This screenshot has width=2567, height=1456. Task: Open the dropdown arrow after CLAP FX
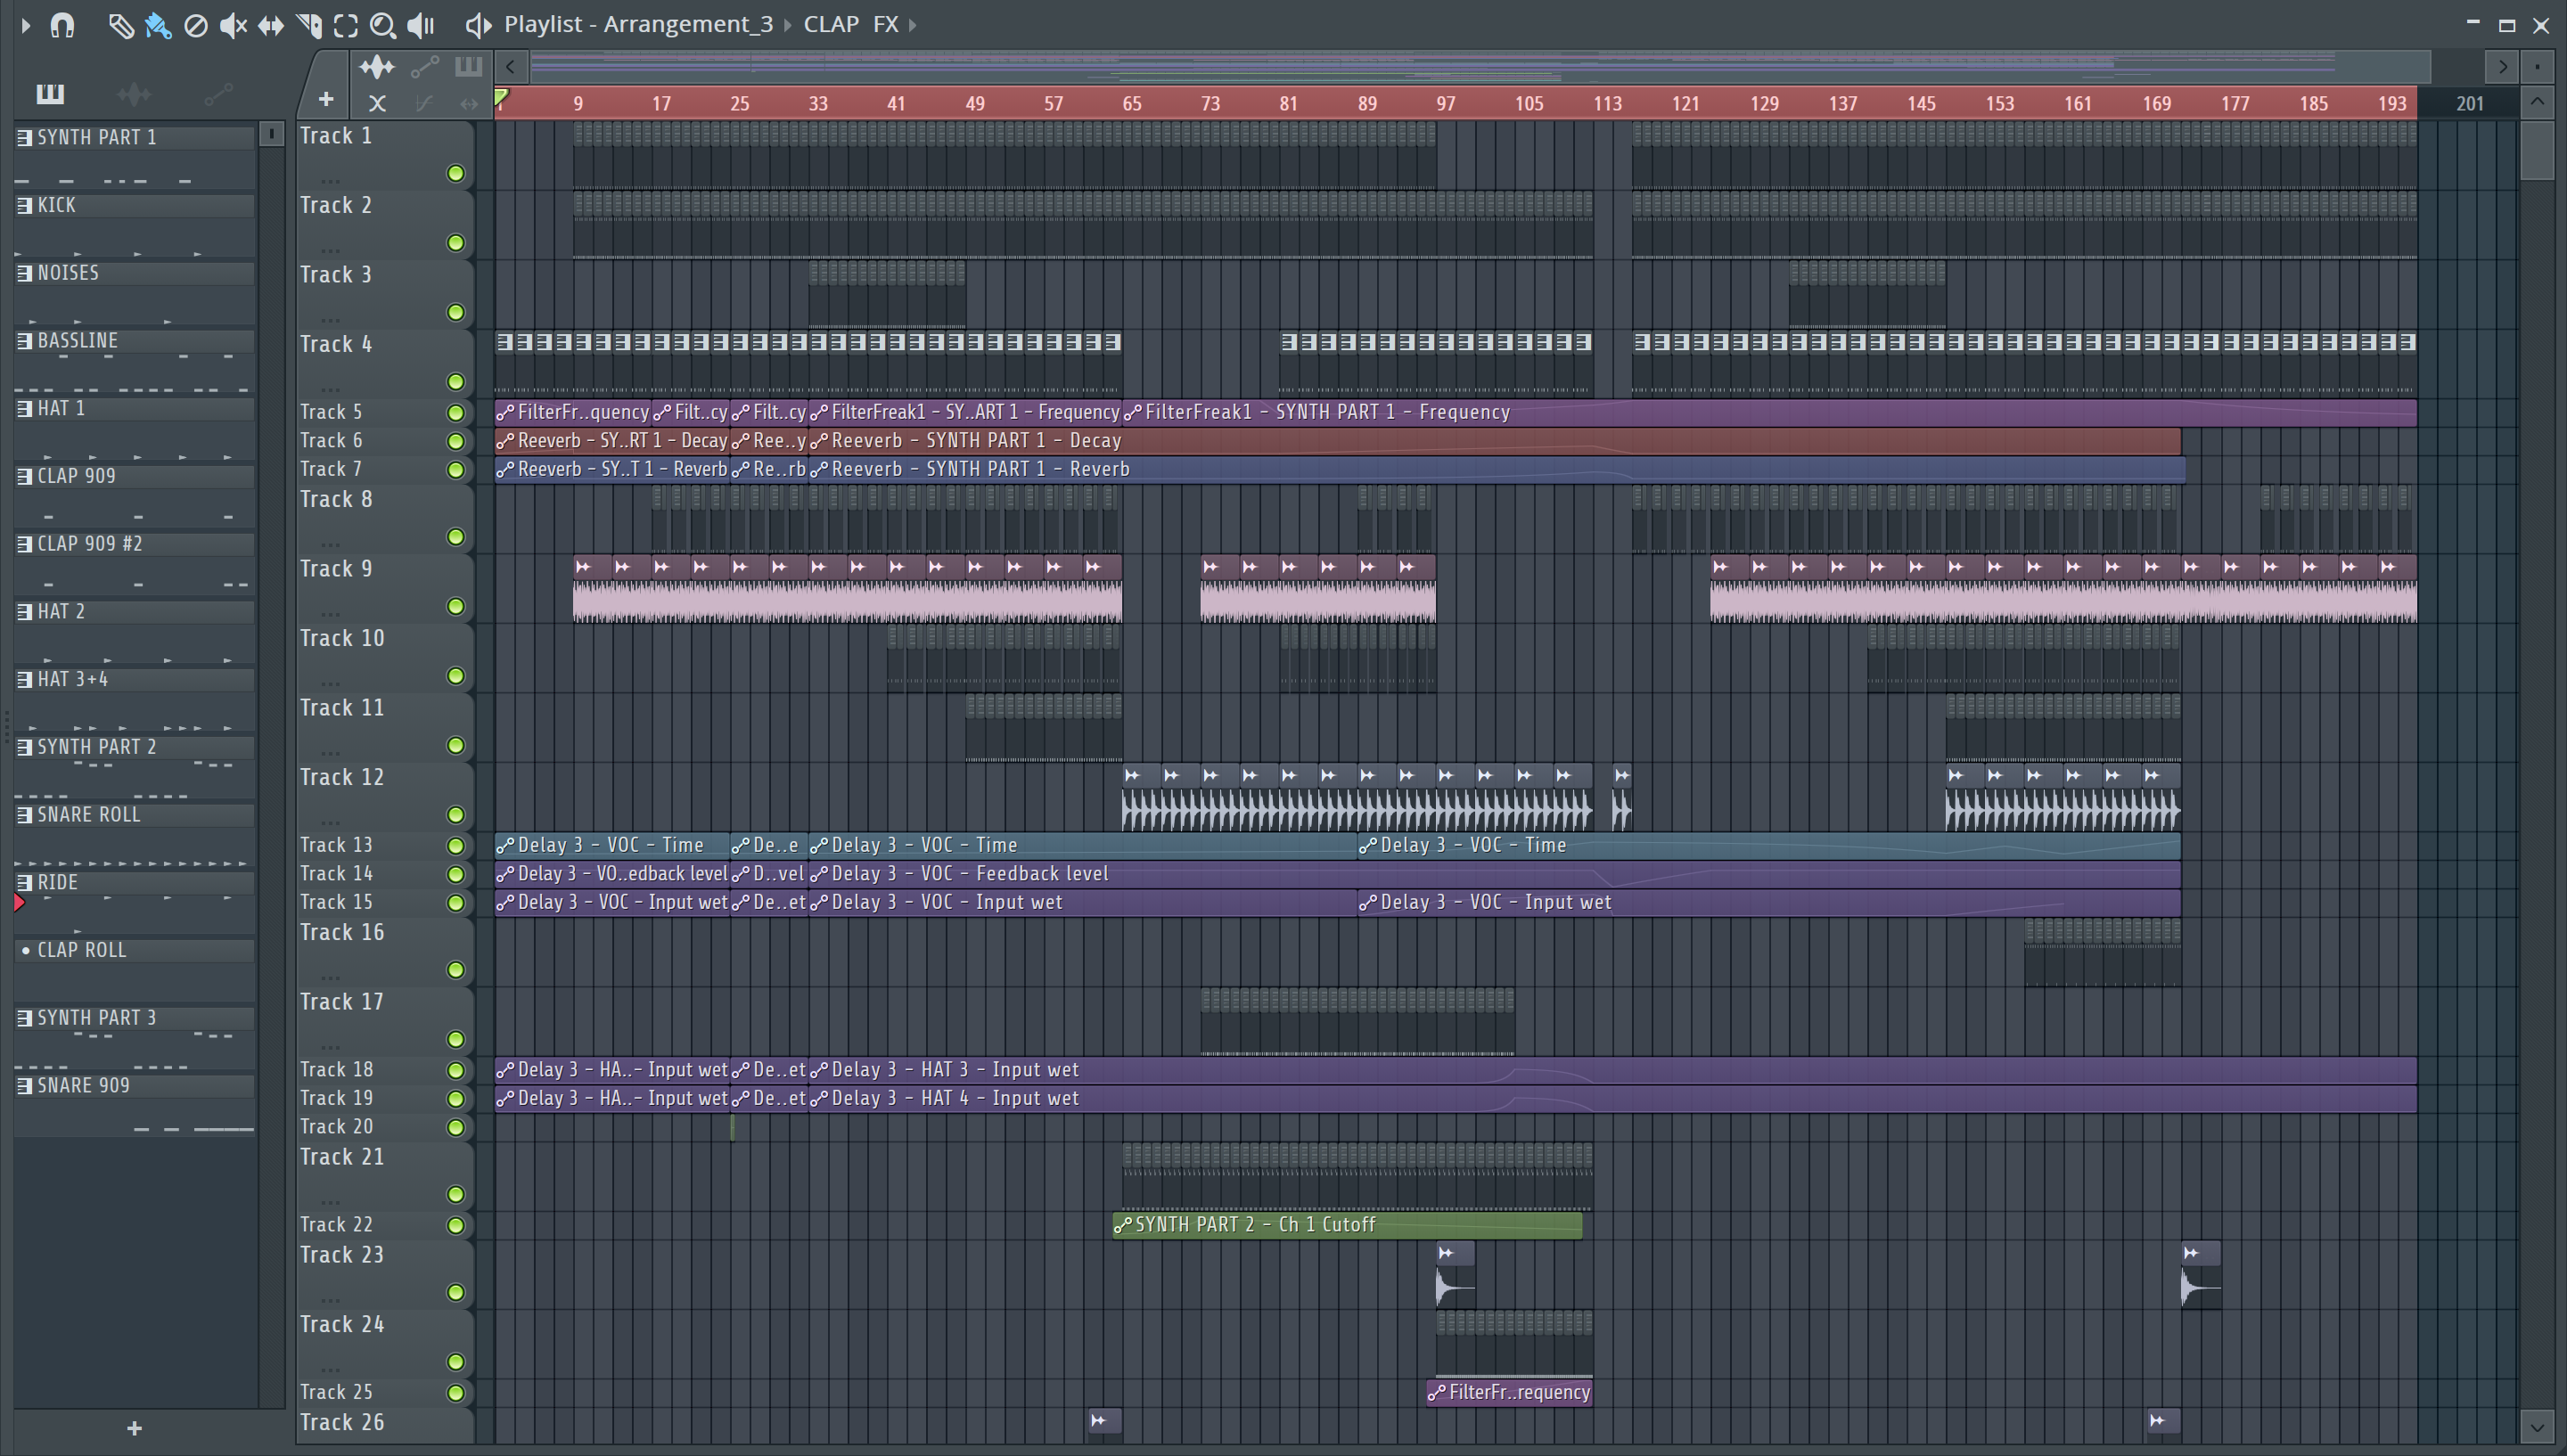tap(913, 24)
